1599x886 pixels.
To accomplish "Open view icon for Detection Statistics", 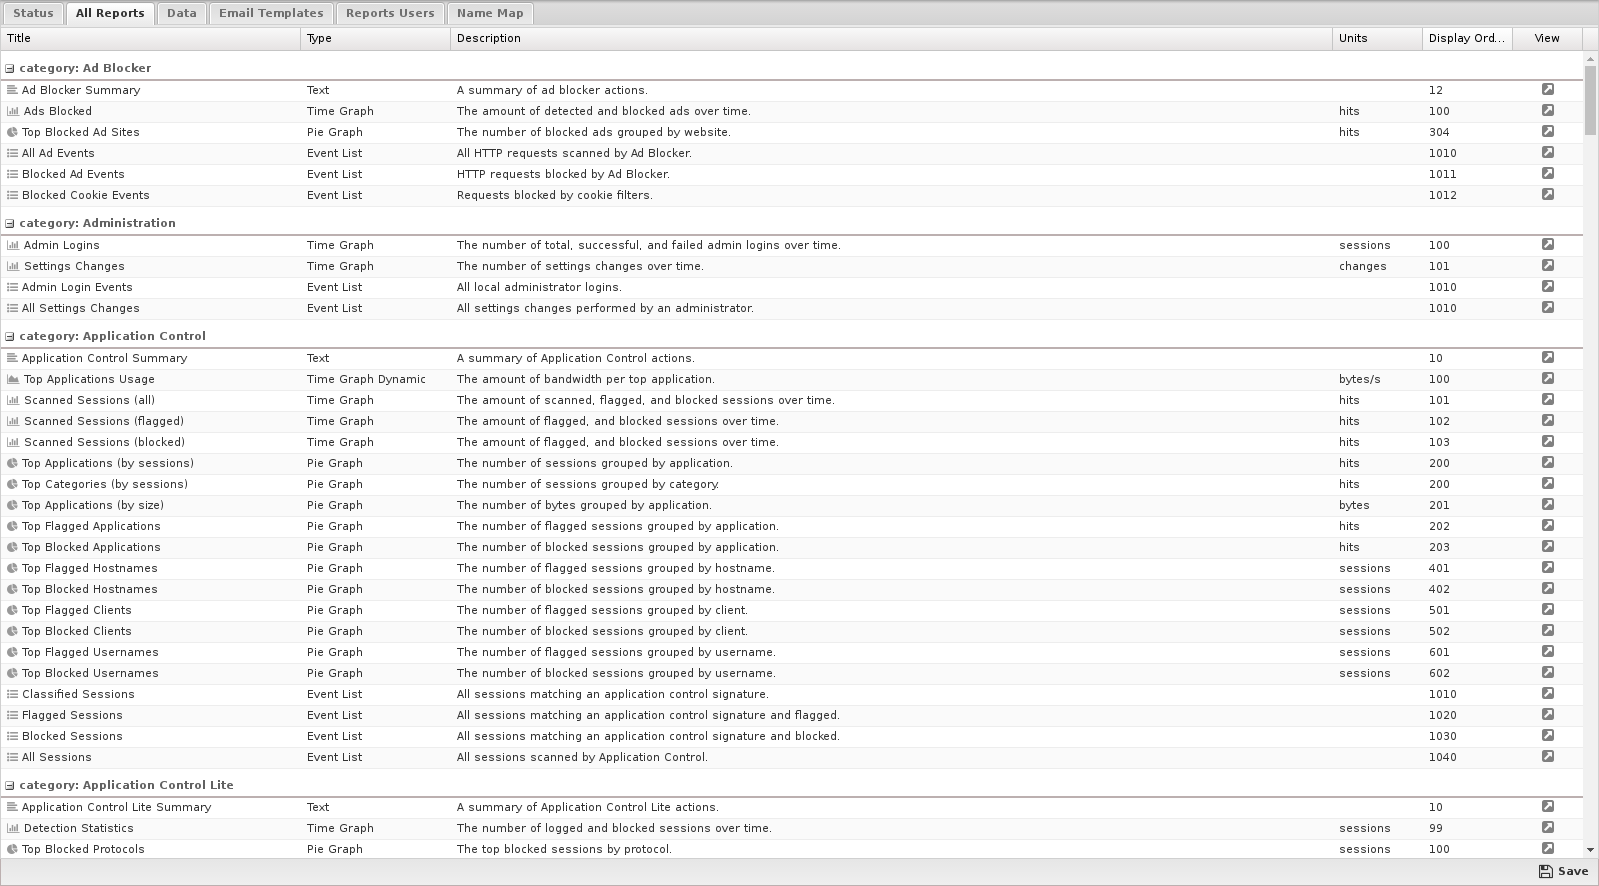I will pyautogui.click(x=1547, y=828).
